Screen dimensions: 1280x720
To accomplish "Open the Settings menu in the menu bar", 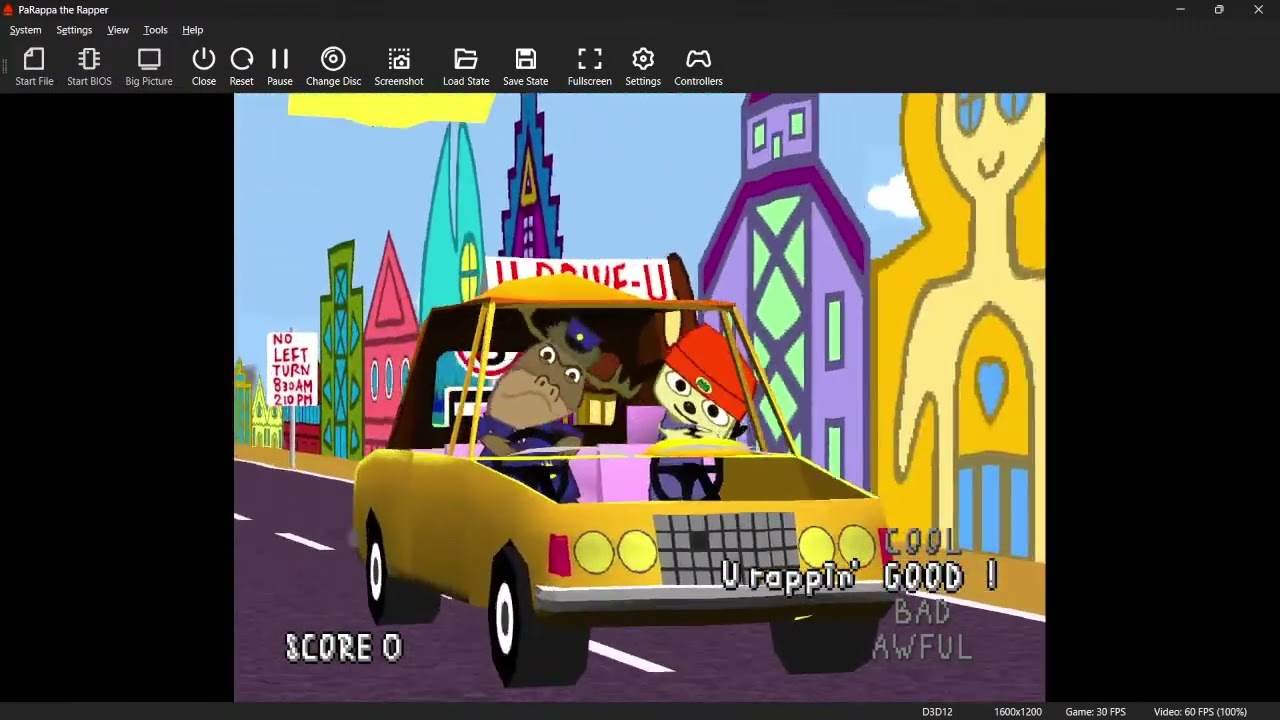I will pyautogui.click(x=74, y=30).
